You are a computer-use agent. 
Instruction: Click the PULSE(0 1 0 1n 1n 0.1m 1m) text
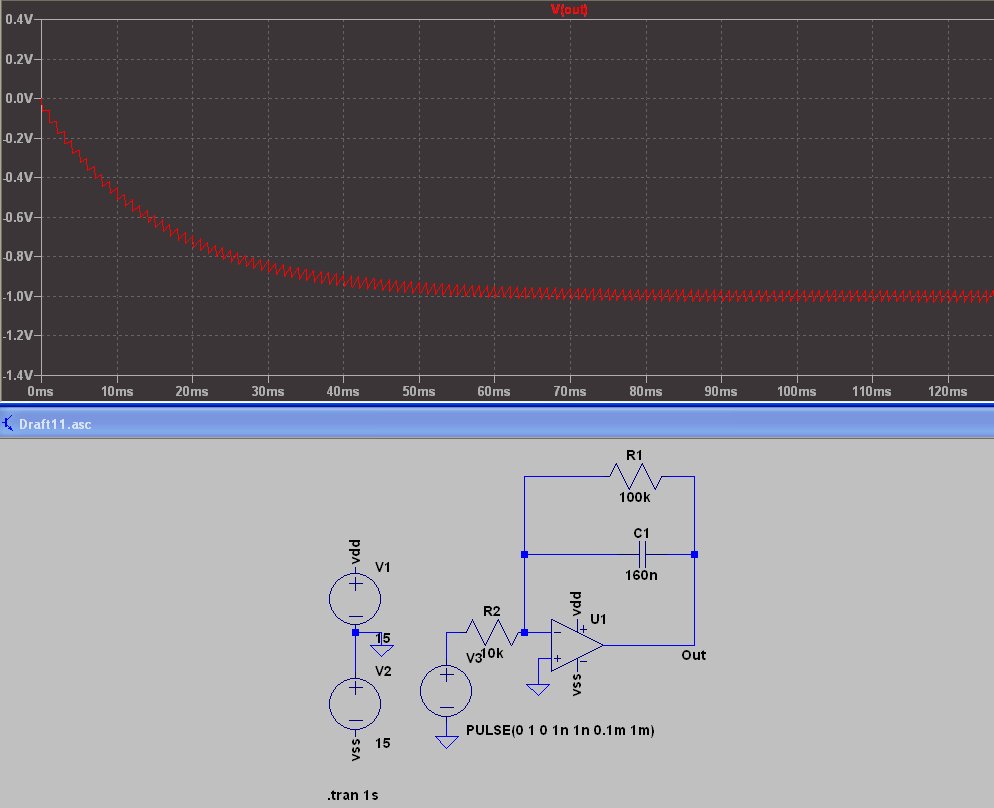(x=560, y=730)
